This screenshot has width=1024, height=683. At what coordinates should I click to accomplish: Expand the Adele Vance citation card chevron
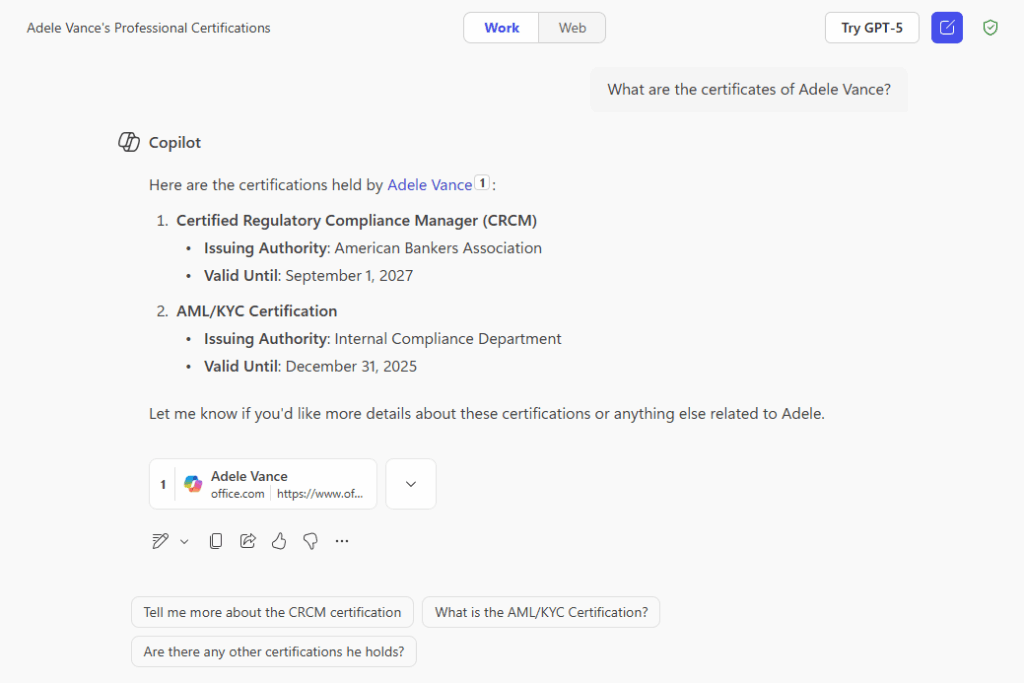(410, 483)
